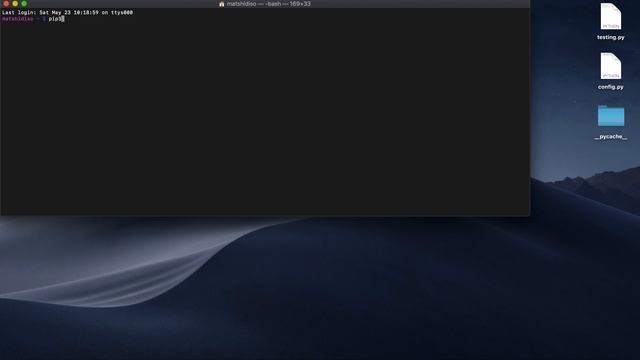Maximize the Terminal window with green button
This screenshot has width=640, height=360.
point(24,3)
